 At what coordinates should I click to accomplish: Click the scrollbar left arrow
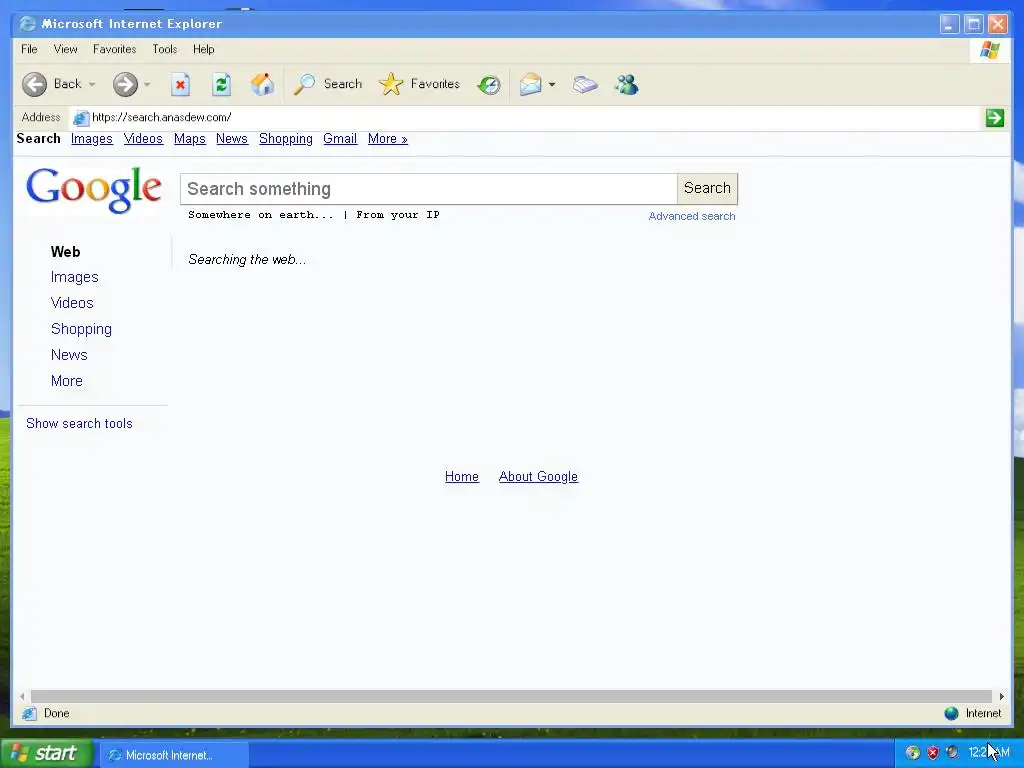22,697
